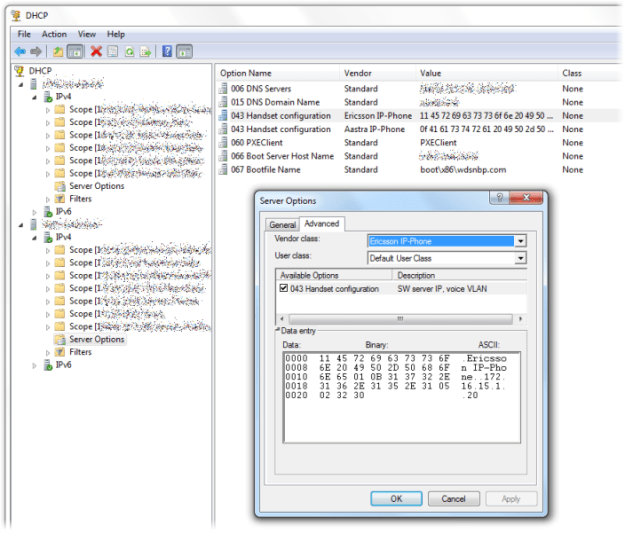Click the Up One Level folder icon
Screen dimensions: 625x533
58,51
